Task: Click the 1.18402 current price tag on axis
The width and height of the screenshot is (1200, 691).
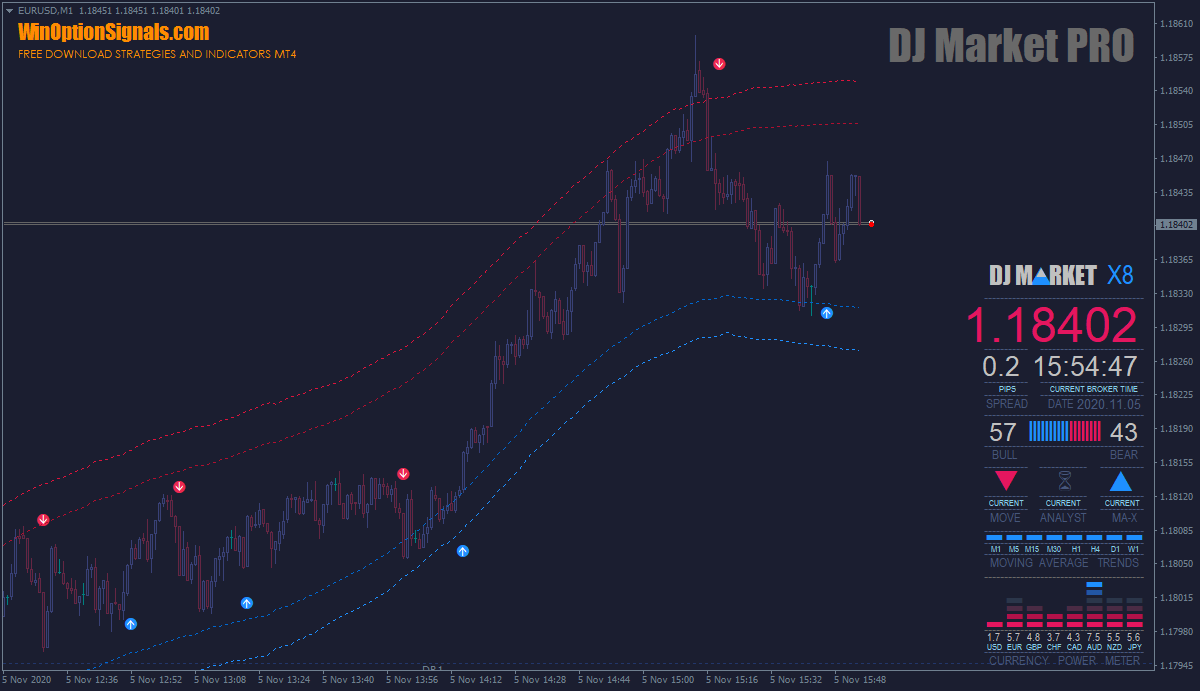Action: [x=1175, y=225]
